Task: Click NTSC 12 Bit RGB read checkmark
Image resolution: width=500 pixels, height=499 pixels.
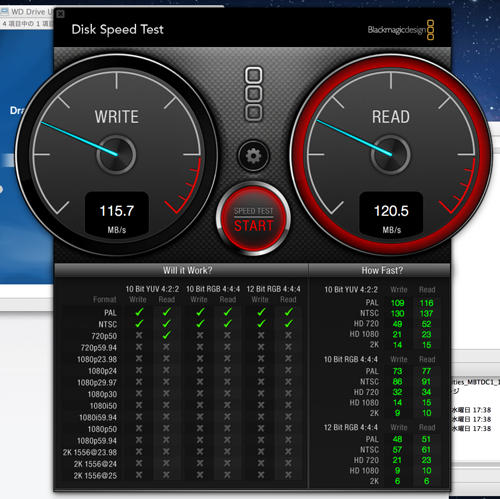Action: click(289, 323)
